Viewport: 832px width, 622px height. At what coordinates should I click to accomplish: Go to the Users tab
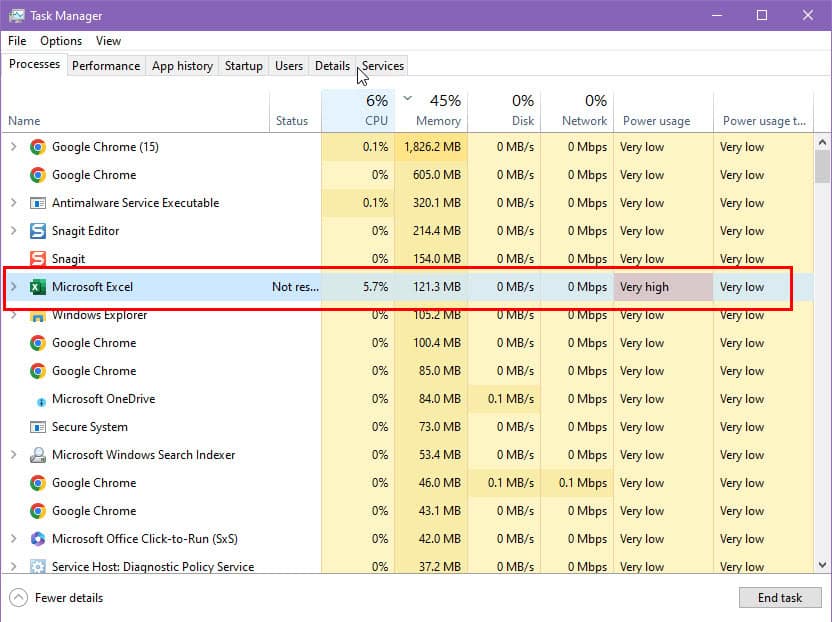tap(289, 66)
